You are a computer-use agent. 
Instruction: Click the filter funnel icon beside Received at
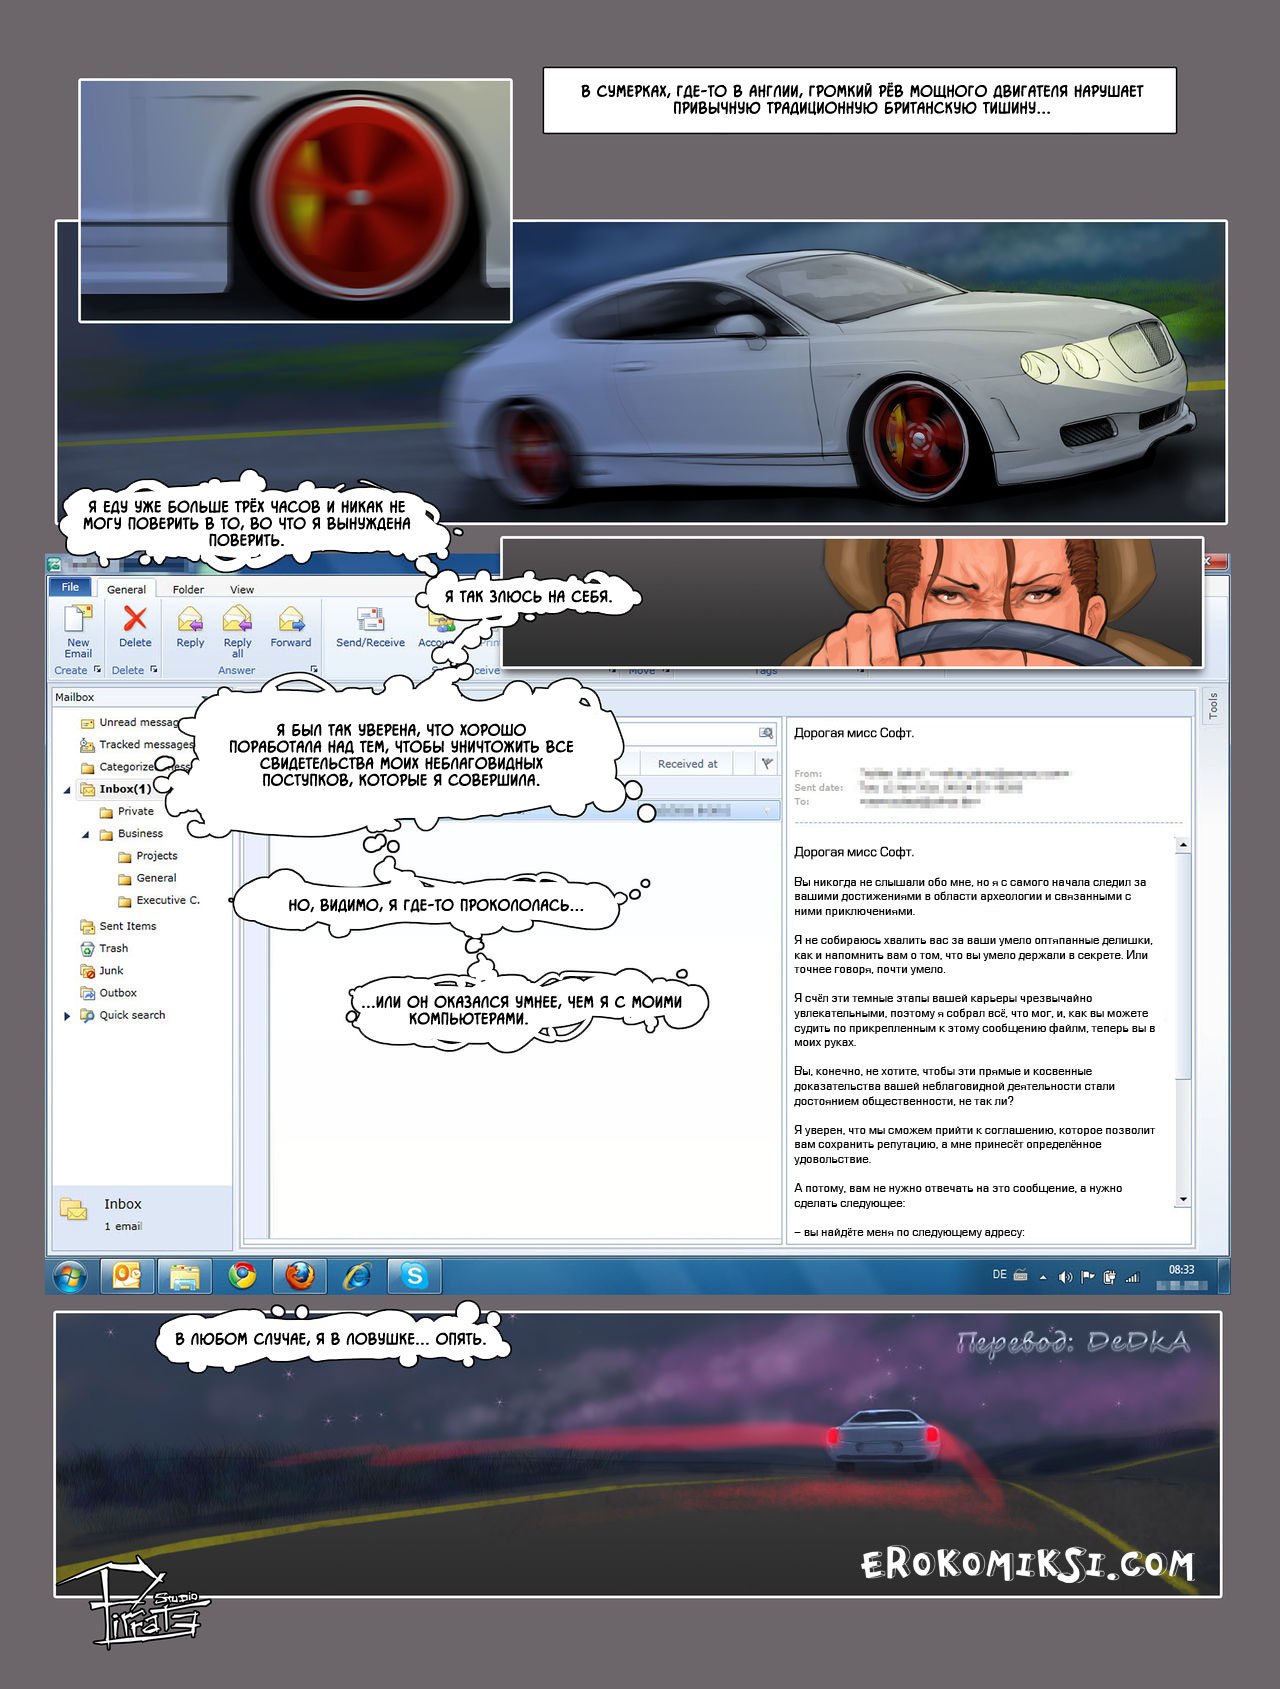[x=767, y=764]
